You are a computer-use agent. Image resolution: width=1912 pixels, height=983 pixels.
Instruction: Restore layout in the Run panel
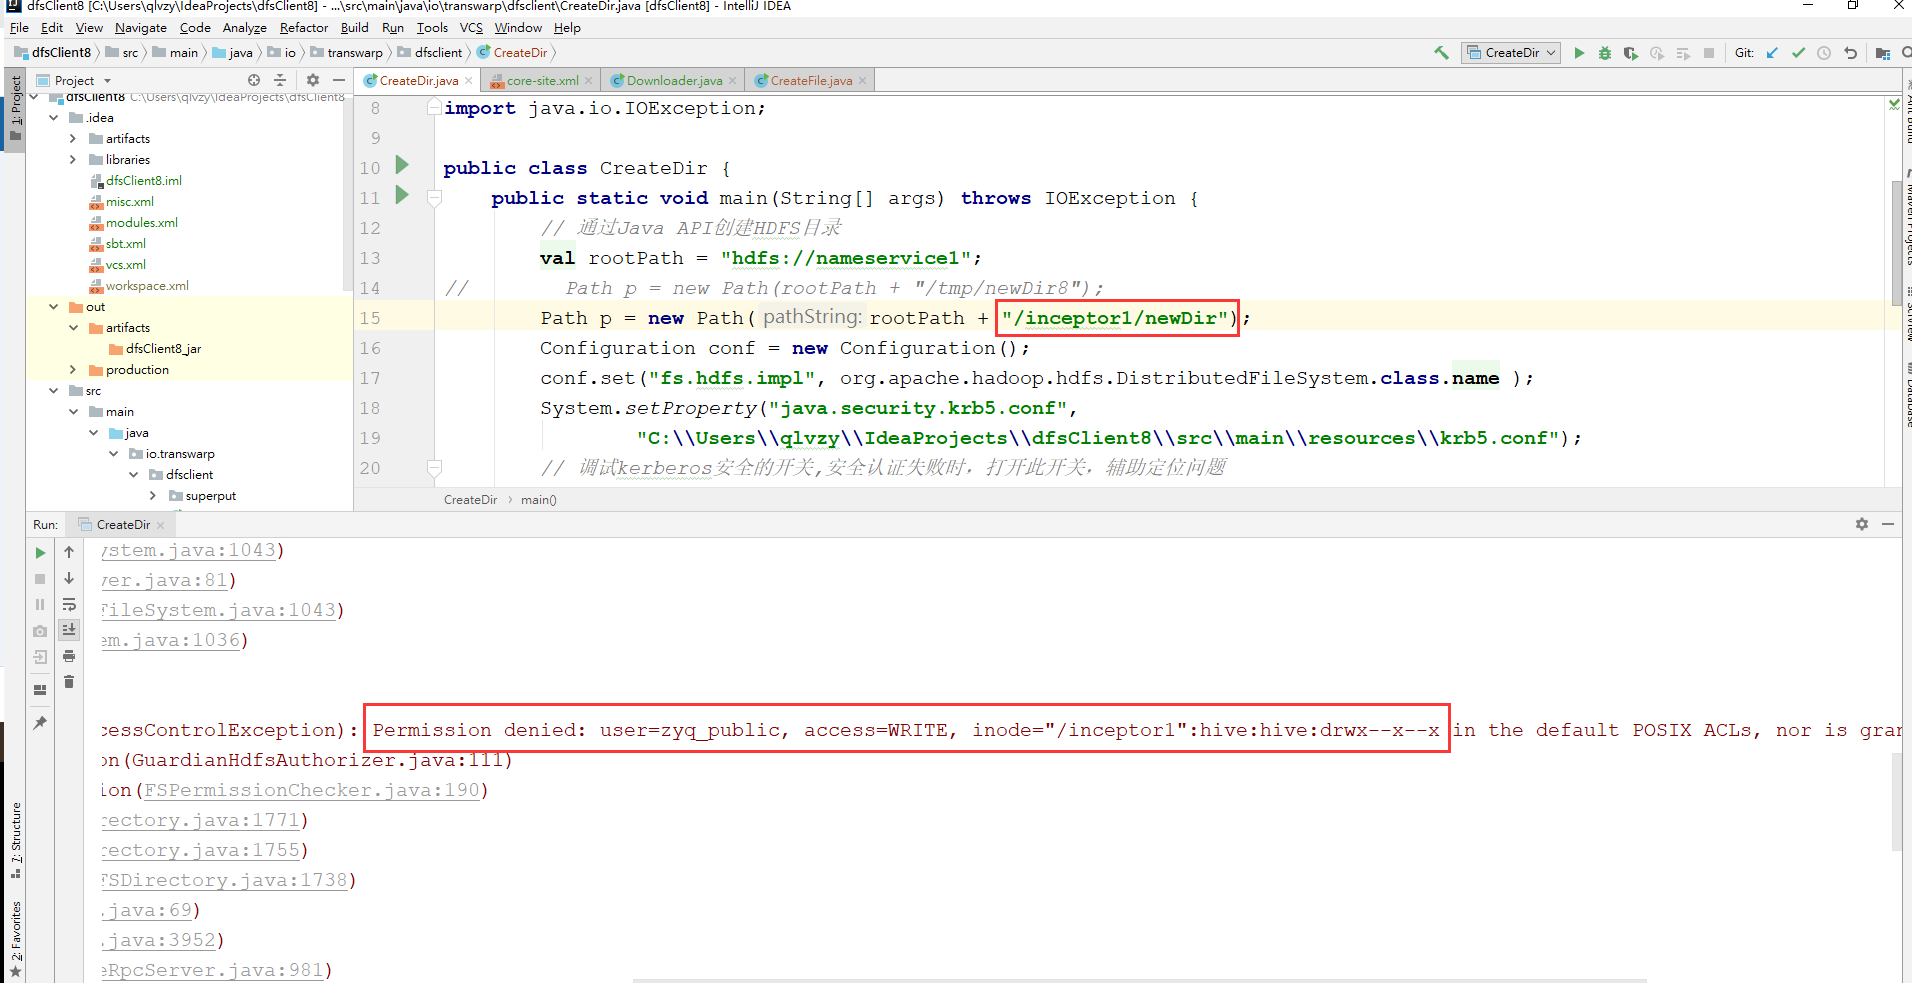[40, 689]
